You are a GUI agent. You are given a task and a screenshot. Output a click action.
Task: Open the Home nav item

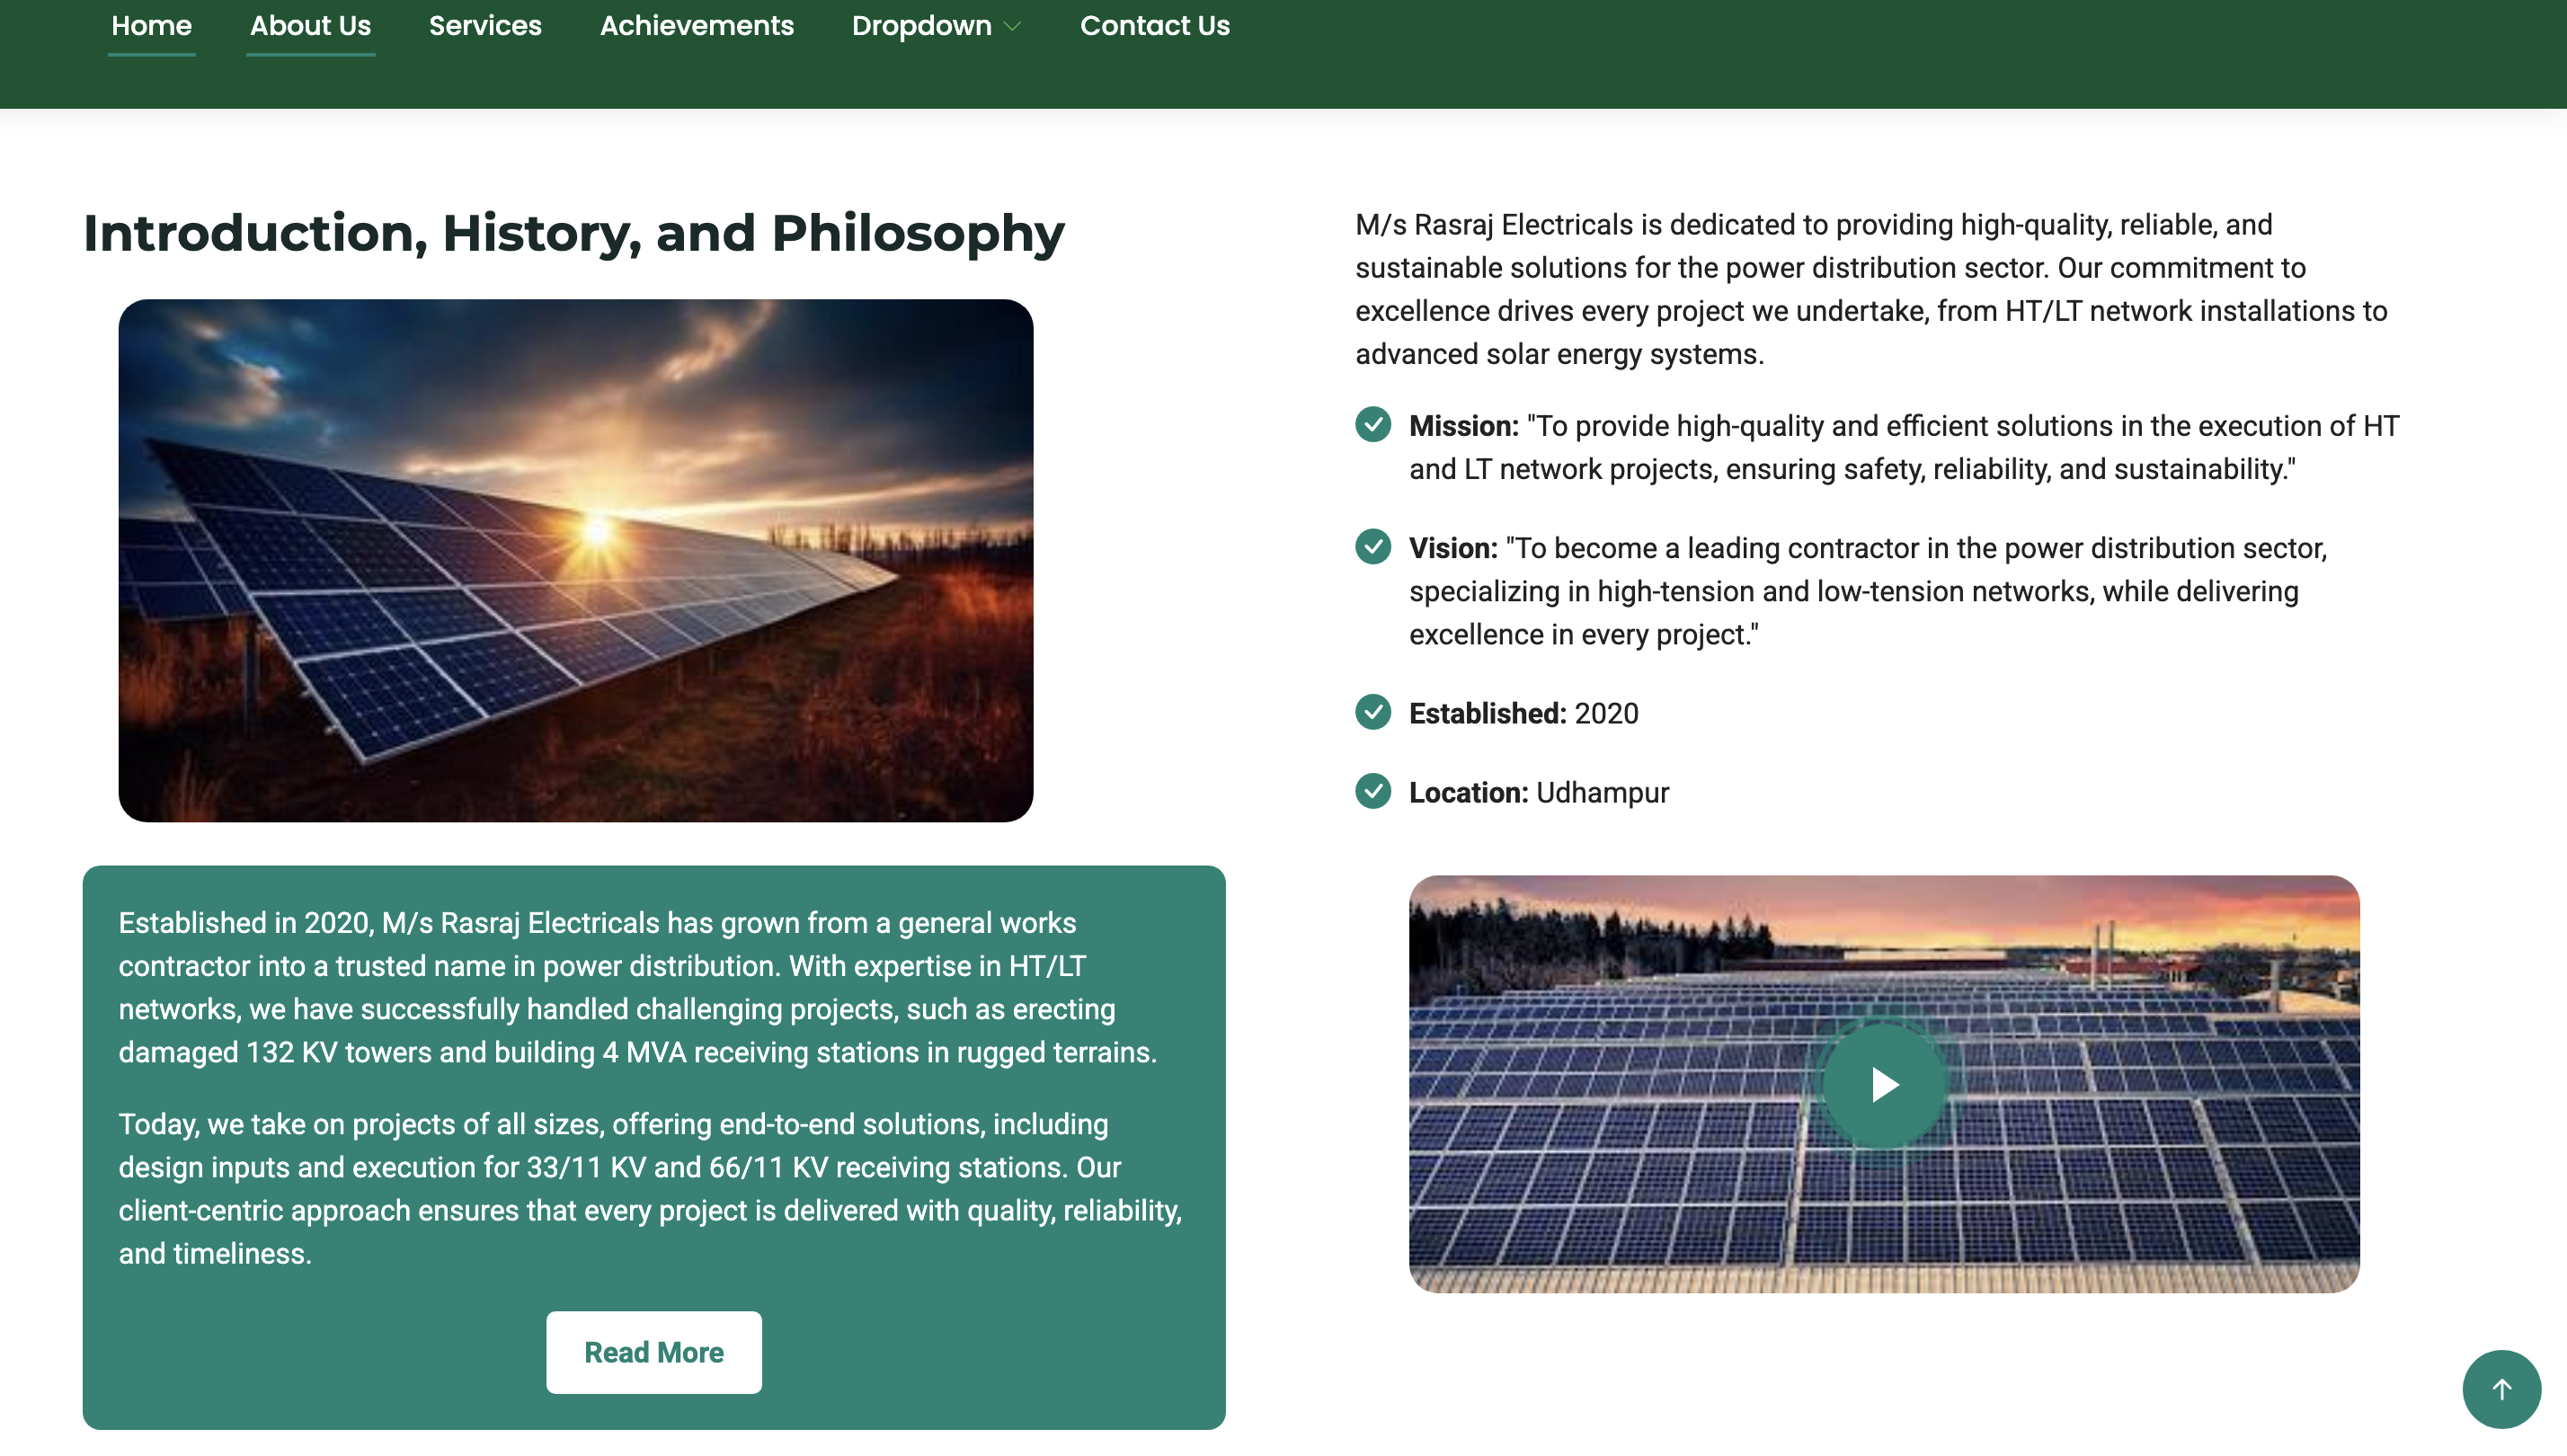tap(151, 26)
